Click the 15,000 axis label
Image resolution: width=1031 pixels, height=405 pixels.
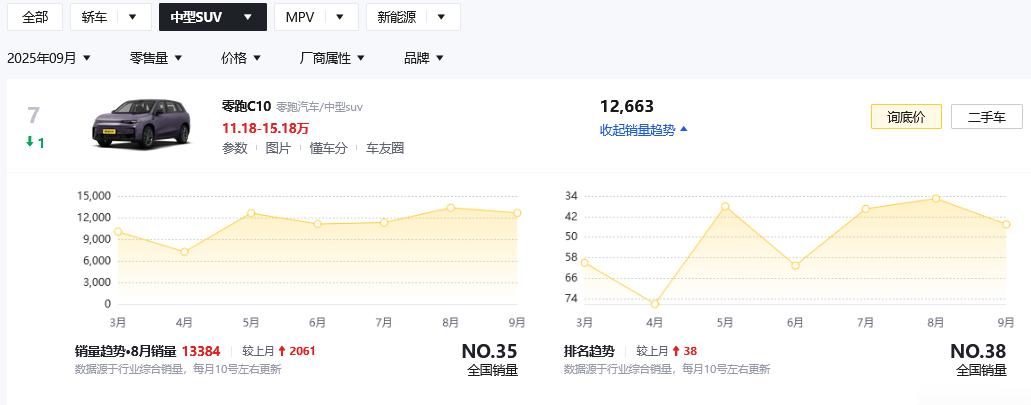point(94,196)
